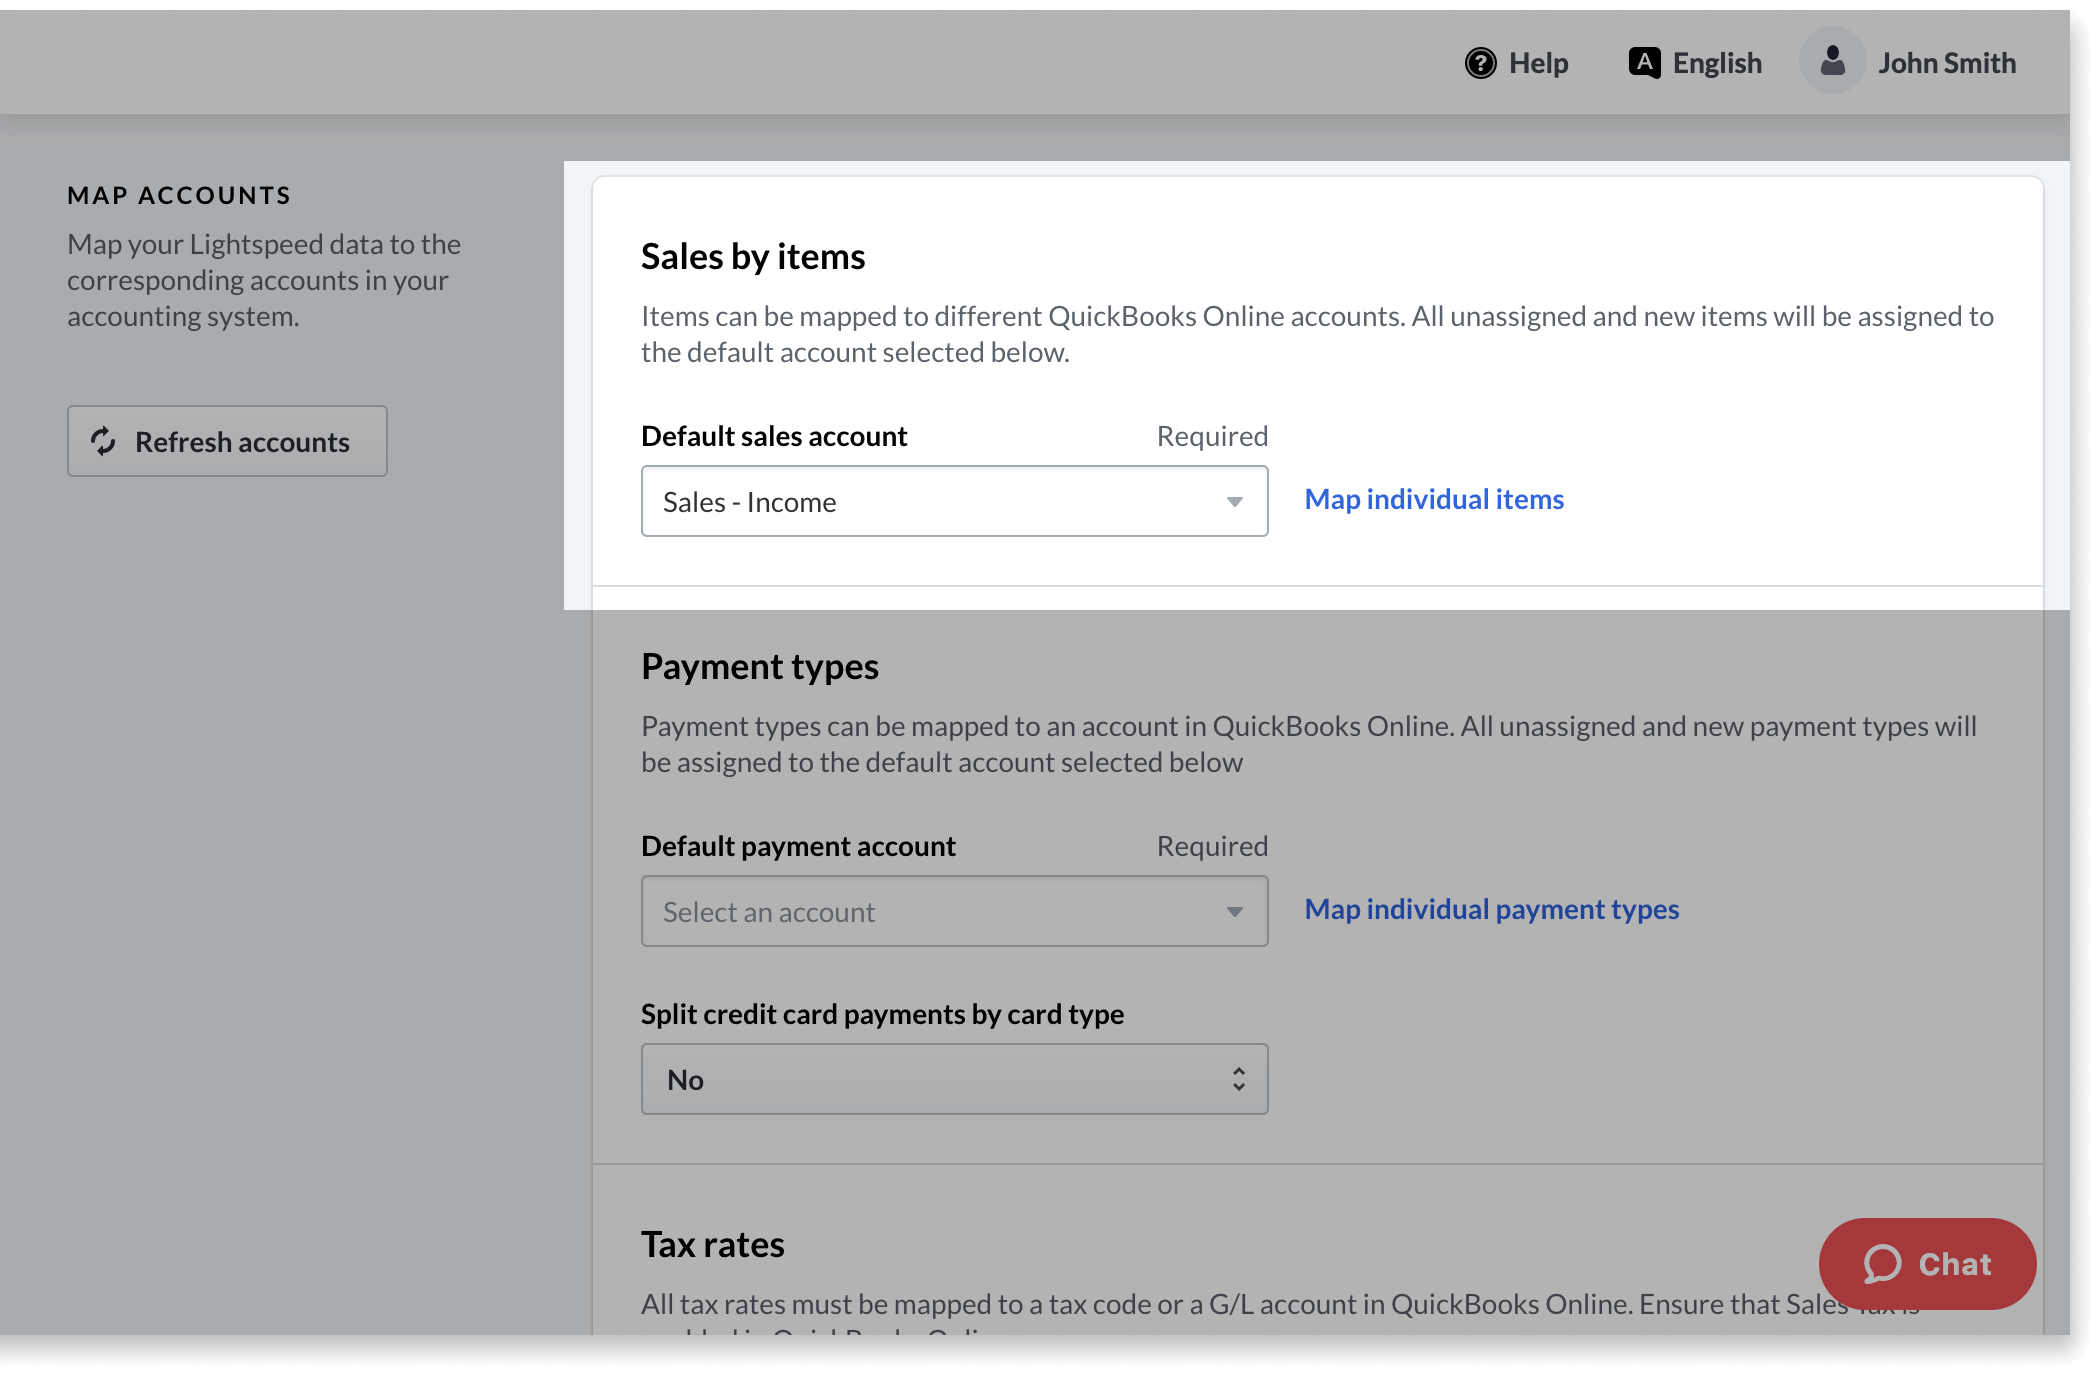Open the Help menu in the top bar

point(1517,62)
